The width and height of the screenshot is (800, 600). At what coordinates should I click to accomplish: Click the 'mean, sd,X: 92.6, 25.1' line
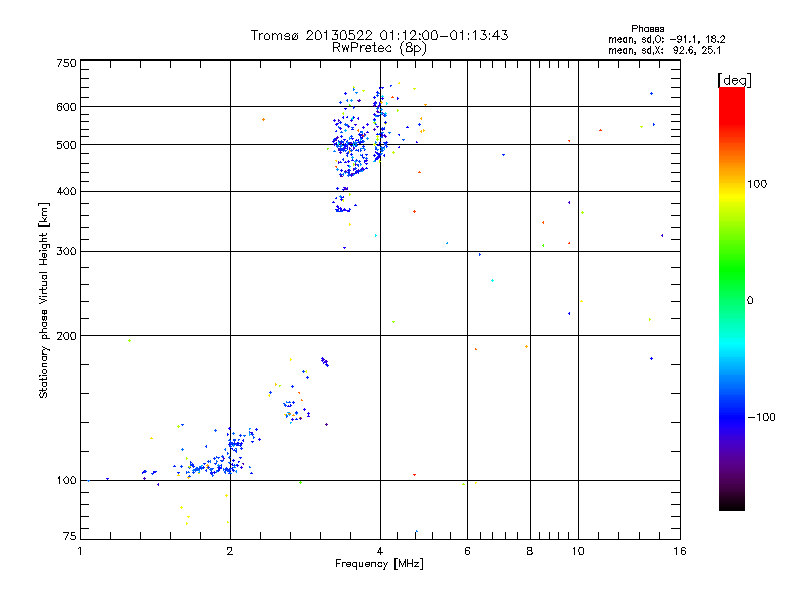(x=664, y=51)
